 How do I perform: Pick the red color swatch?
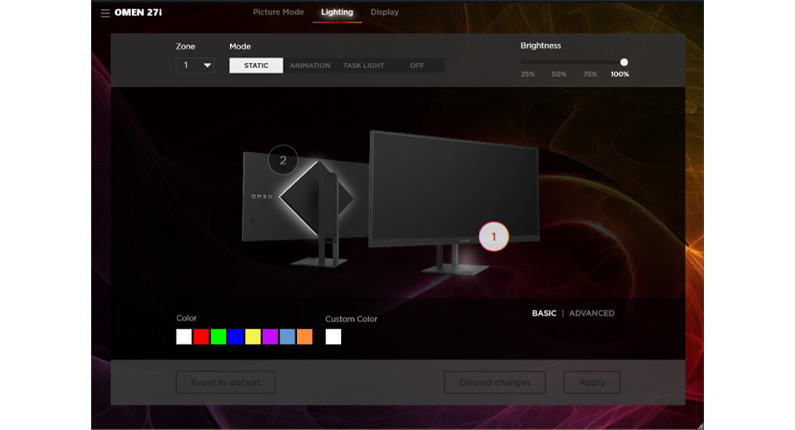point(201,337)
